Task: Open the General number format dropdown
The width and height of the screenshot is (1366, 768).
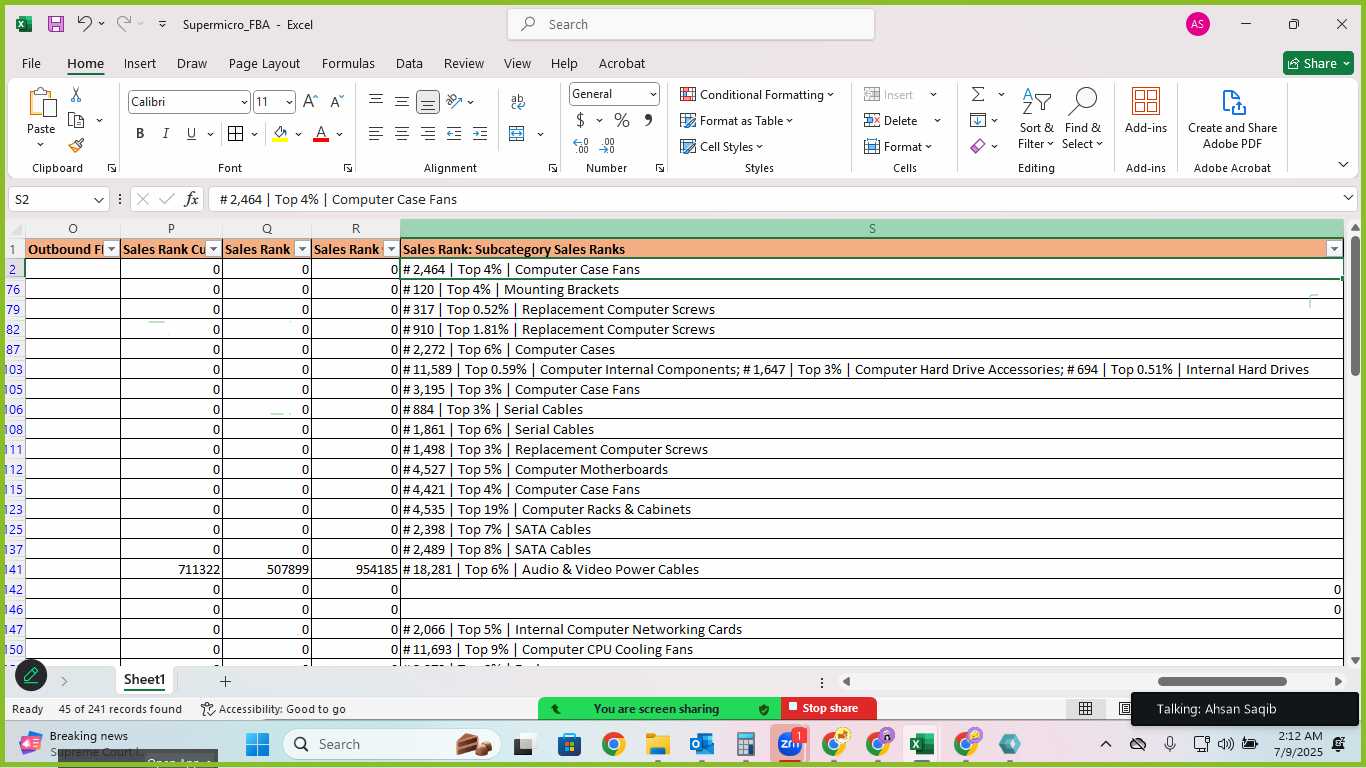Action: click(x=652, y=94)
